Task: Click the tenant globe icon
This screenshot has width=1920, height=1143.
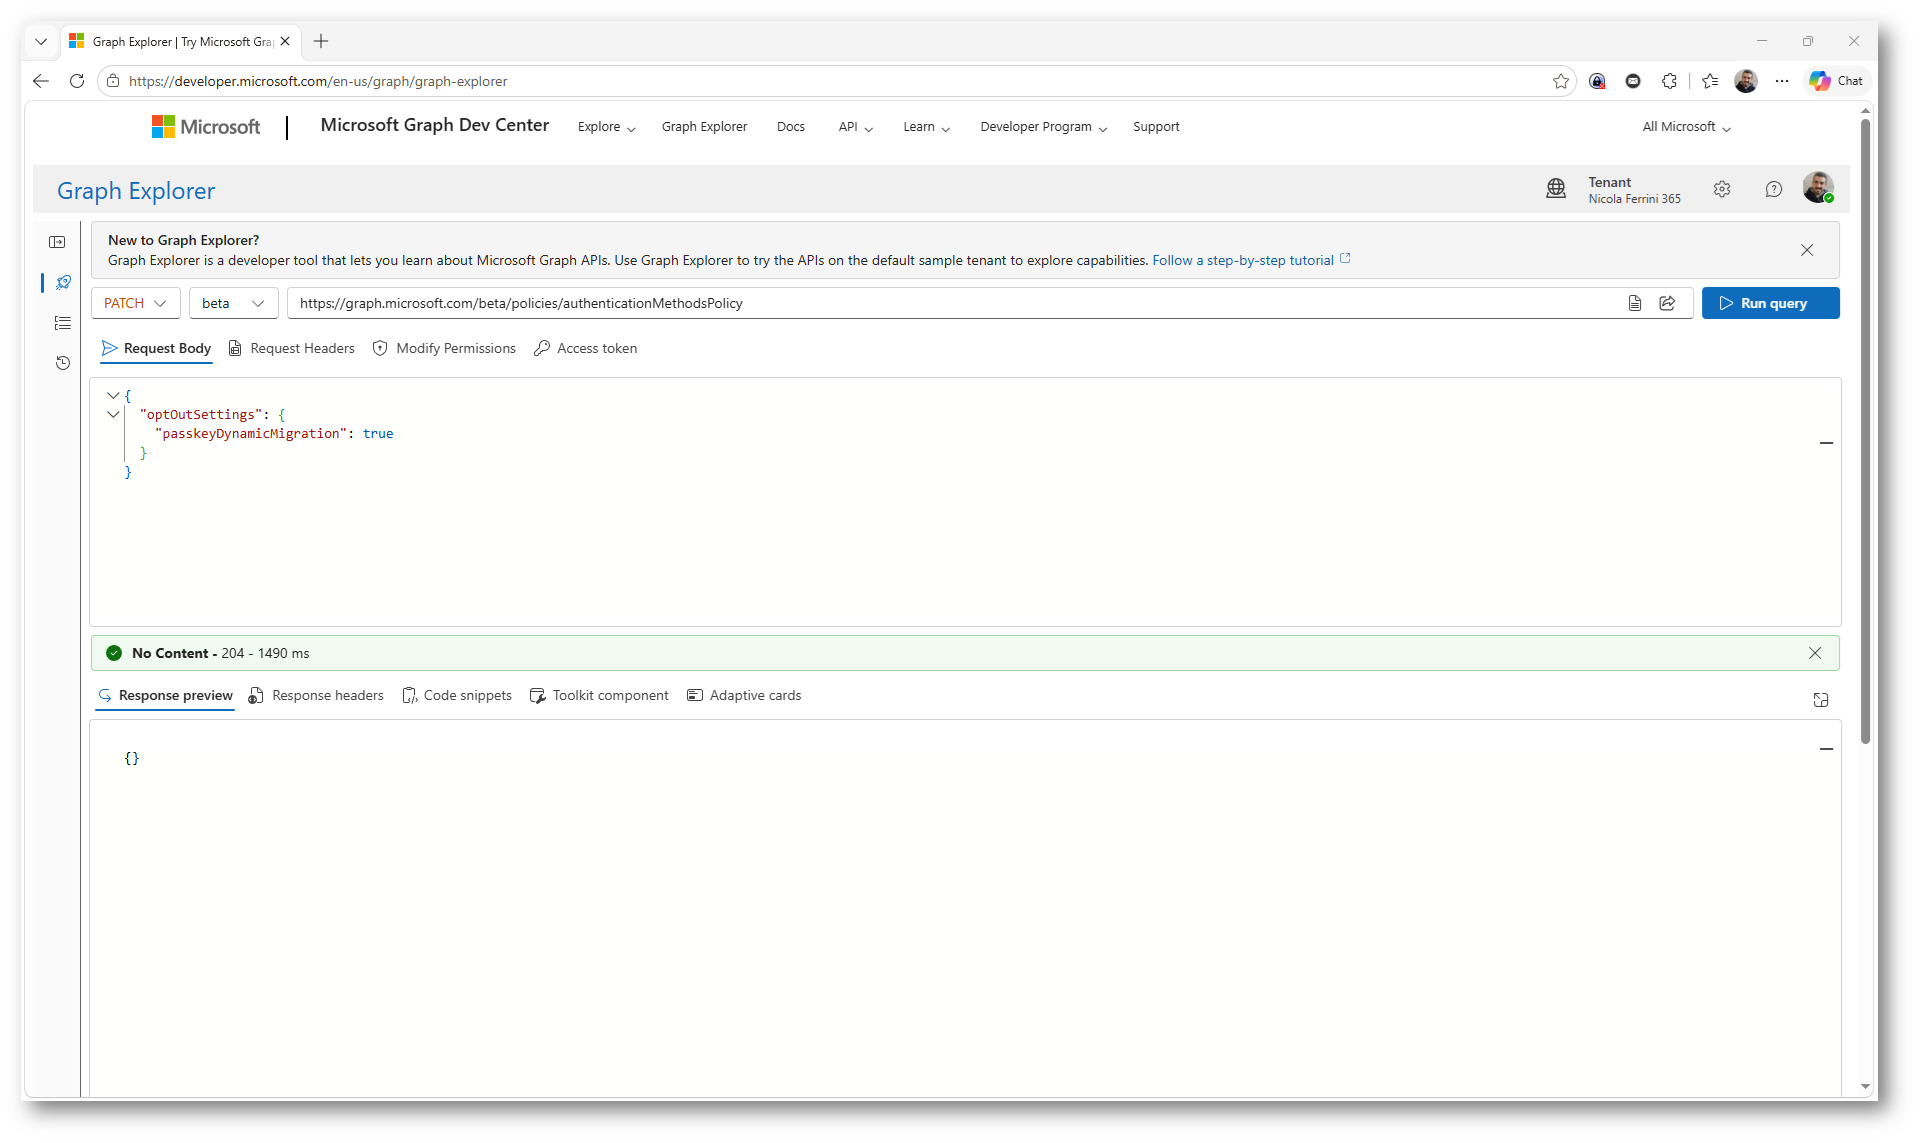Action: point(1556,189)
